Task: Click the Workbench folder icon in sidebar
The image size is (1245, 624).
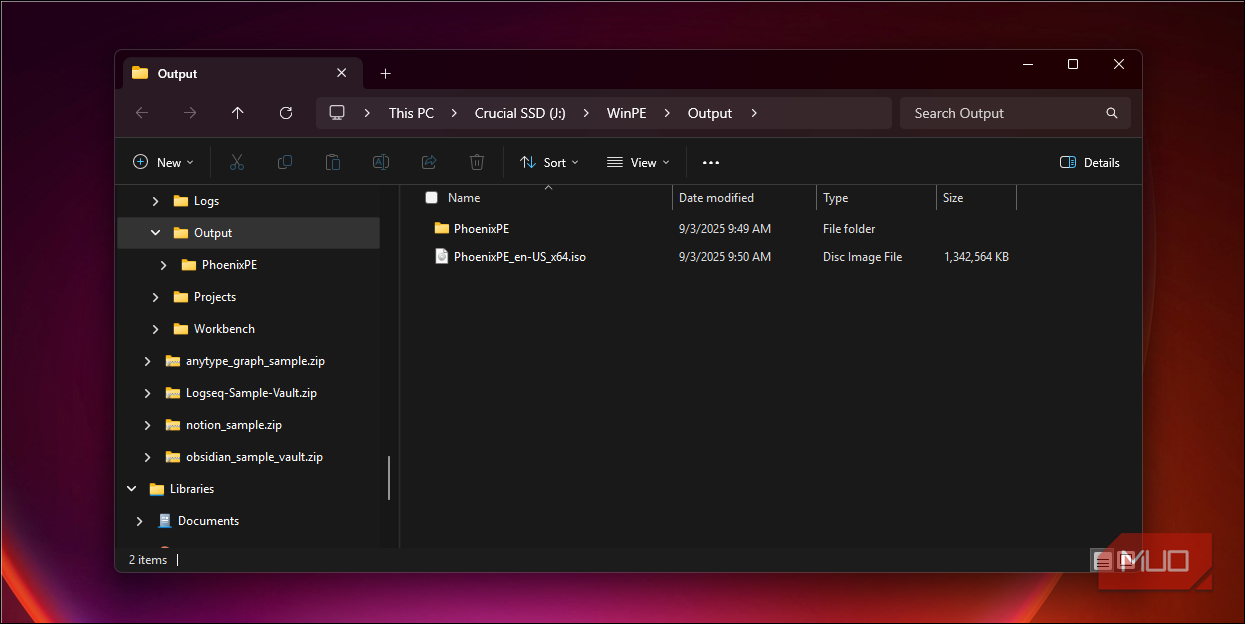Action: pyautogui.click(x=181, y=328)
